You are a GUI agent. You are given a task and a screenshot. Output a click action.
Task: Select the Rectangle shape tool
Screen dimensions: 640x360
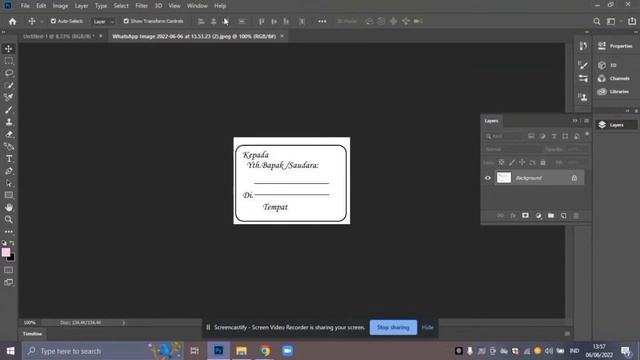pyautogui.click(x=9, y=195)
